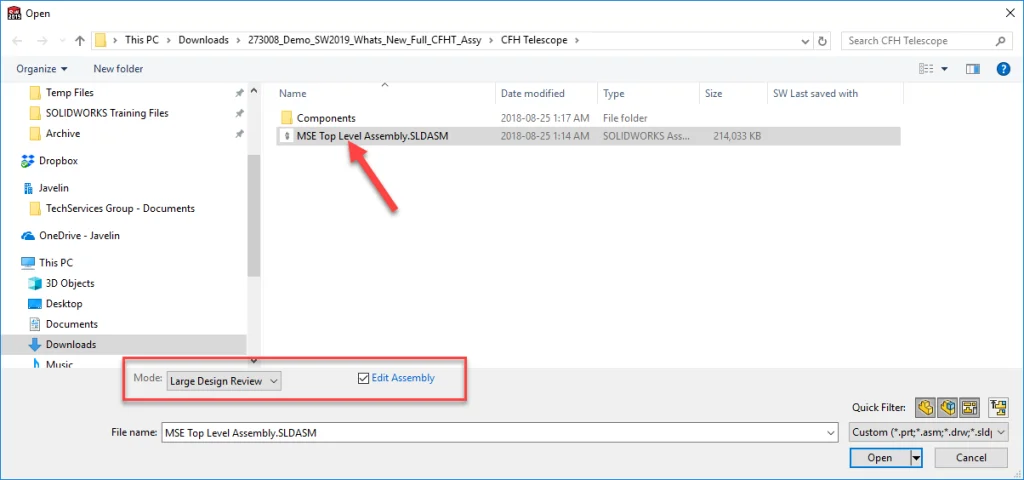Sort by the Size column header

pos(733,93)
